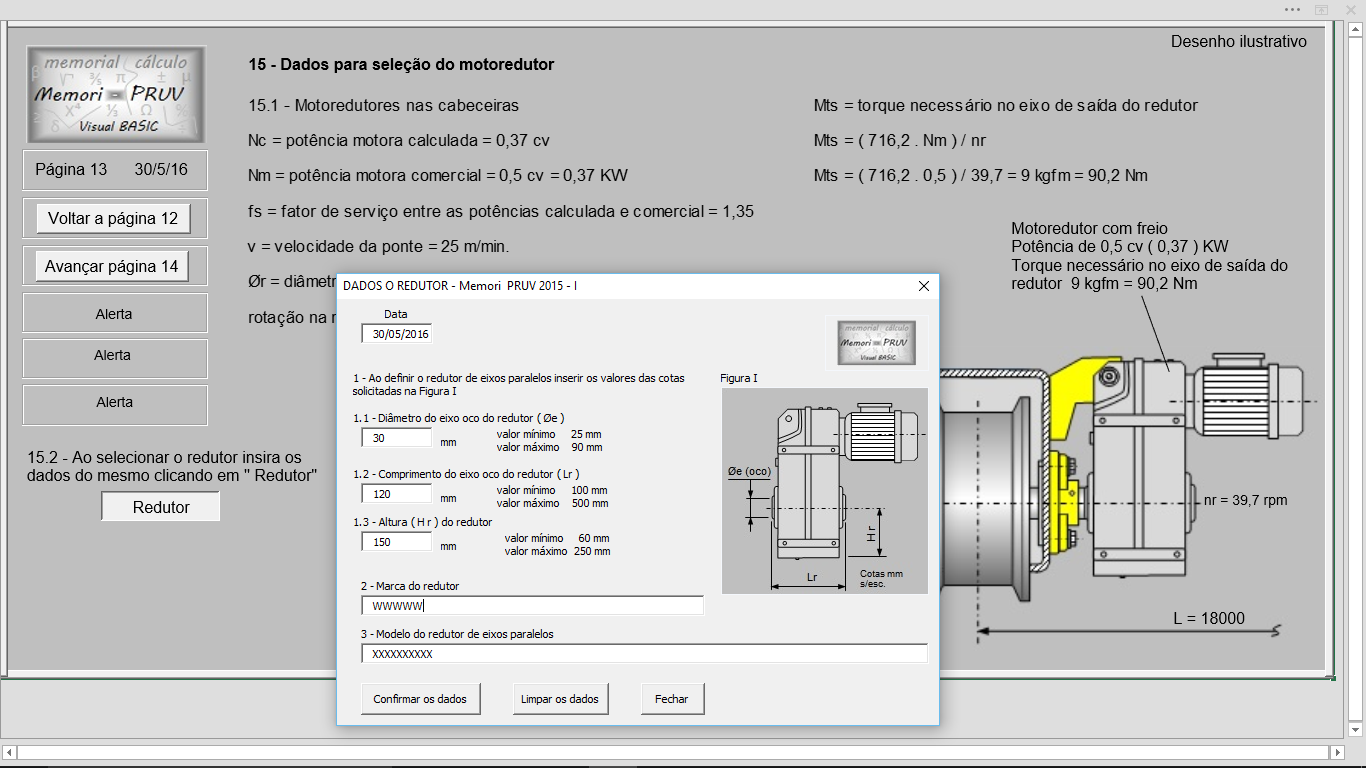This screenshot has height=768, width=1366.
Task: Click the dialog title DADOS O REDUTOR
Action: (460, 286)
